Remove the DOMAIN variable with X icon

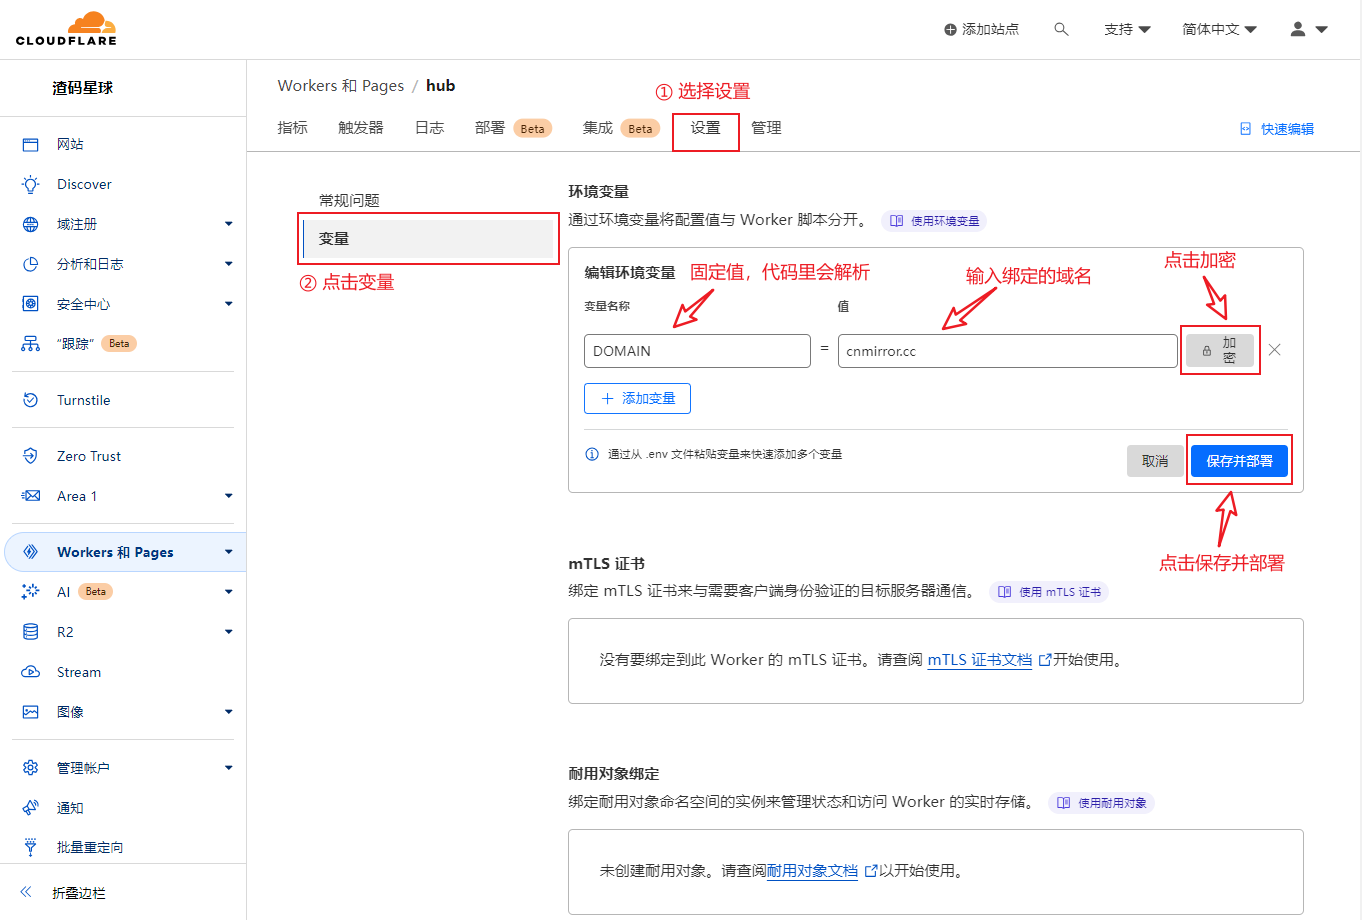pyautogui.click(x=1274, y=350)
